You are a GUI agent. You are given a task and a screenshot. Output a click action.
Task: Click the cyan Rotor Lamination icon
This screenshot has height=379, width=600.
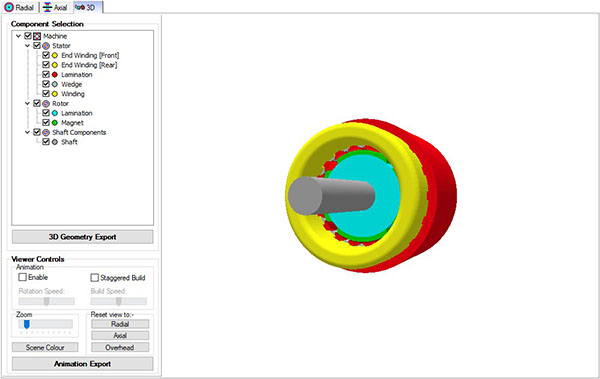pyautogui.click(x=55, y=113)
